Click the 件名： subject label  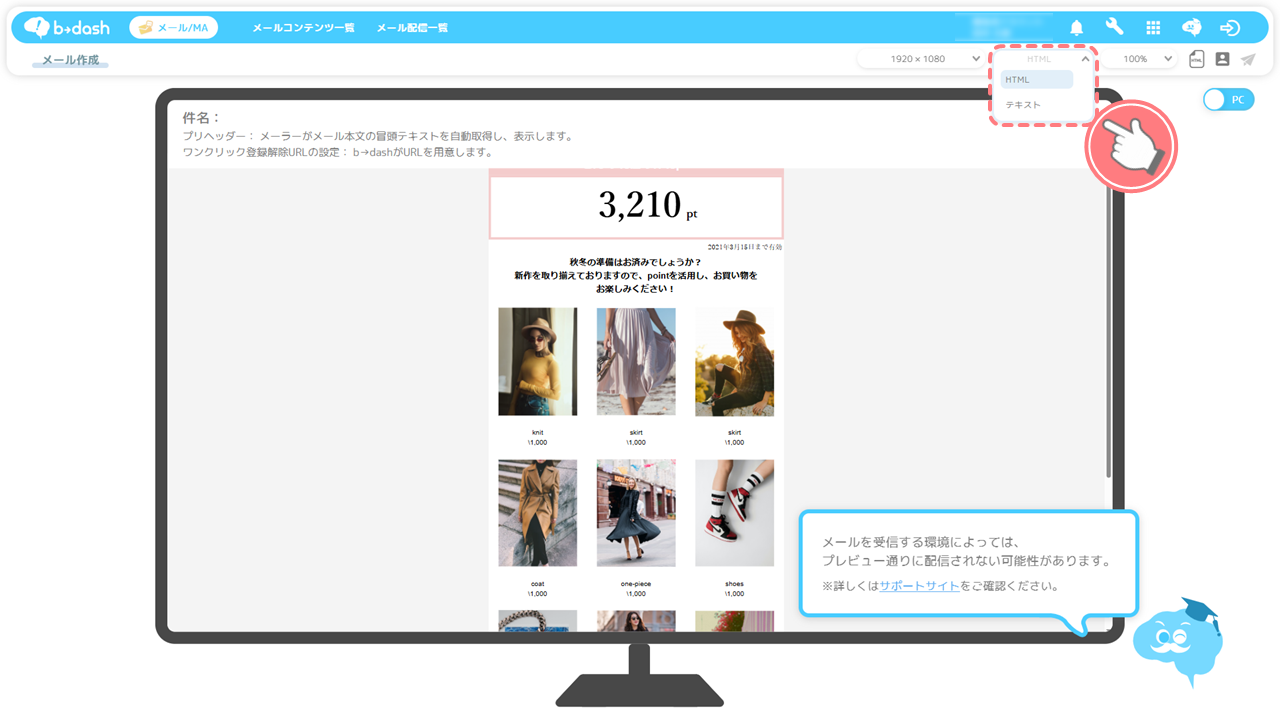pyautogui.click(x=201, y=118)
